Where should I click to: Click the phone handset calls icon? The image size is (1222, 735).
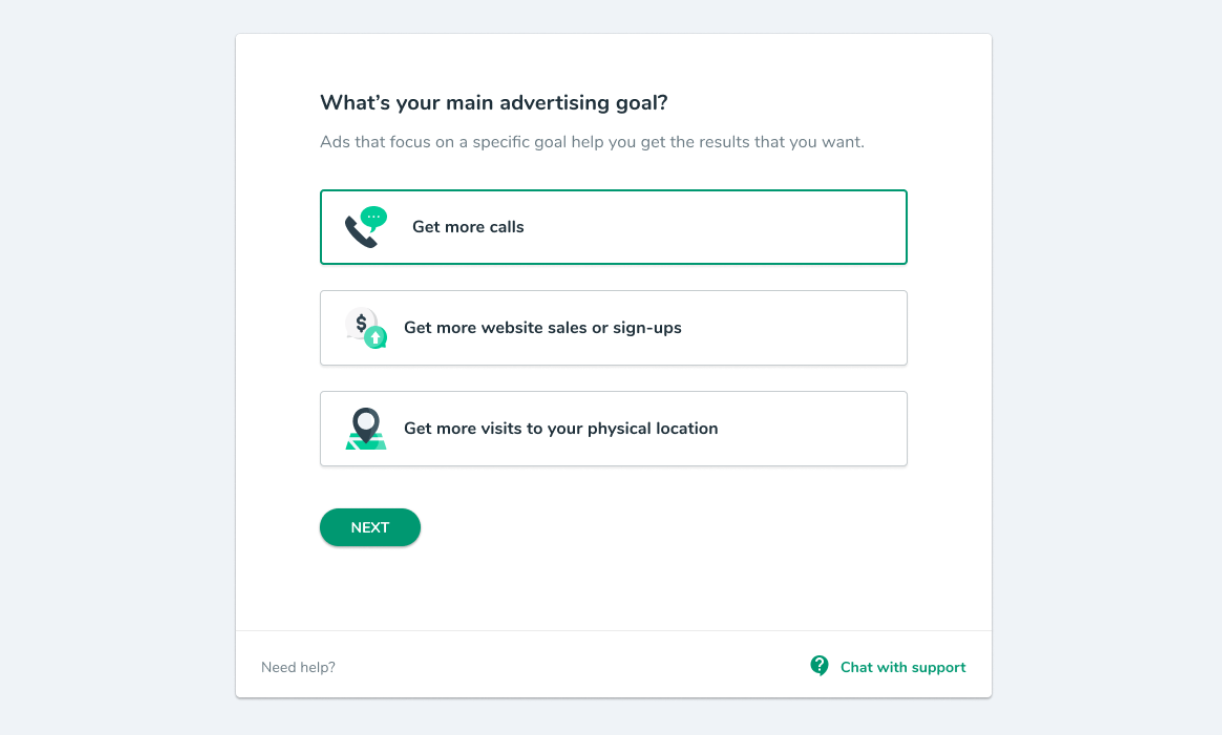click(359, 232)
